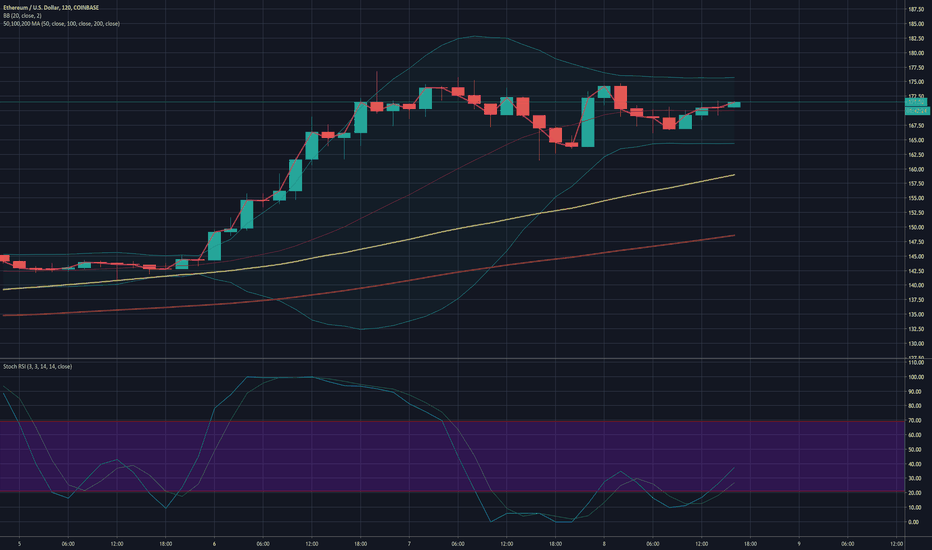Click "70.00" on the Stoch RSI scale
Screen dimensions: 932x550
tap(917, 420)
